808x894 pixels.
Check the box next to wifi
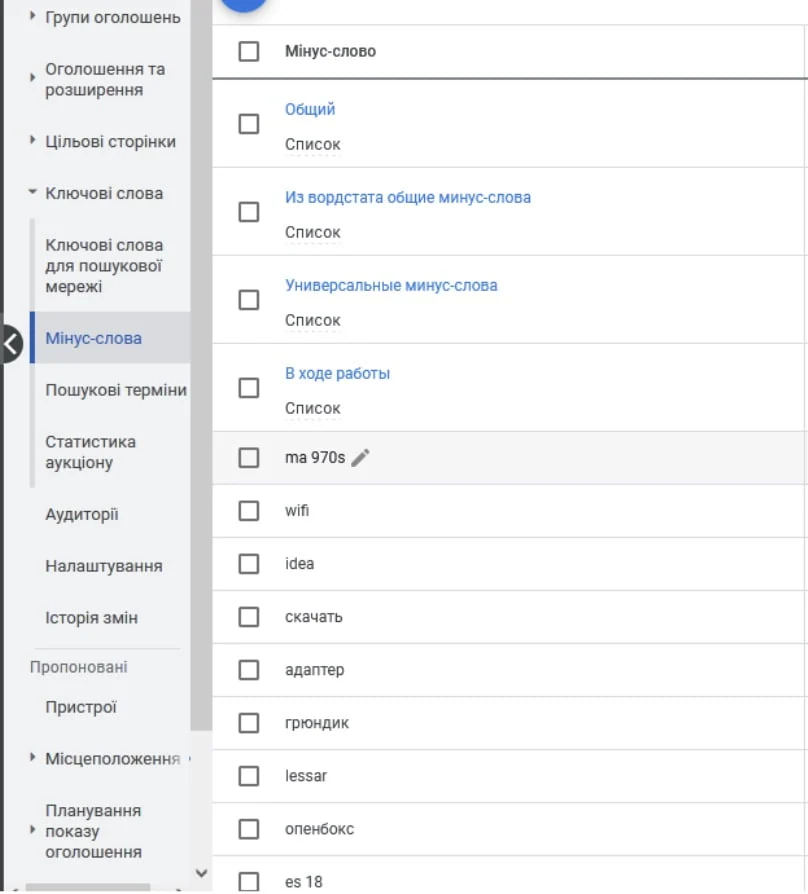pyautogui.click(x=249, y=511)
